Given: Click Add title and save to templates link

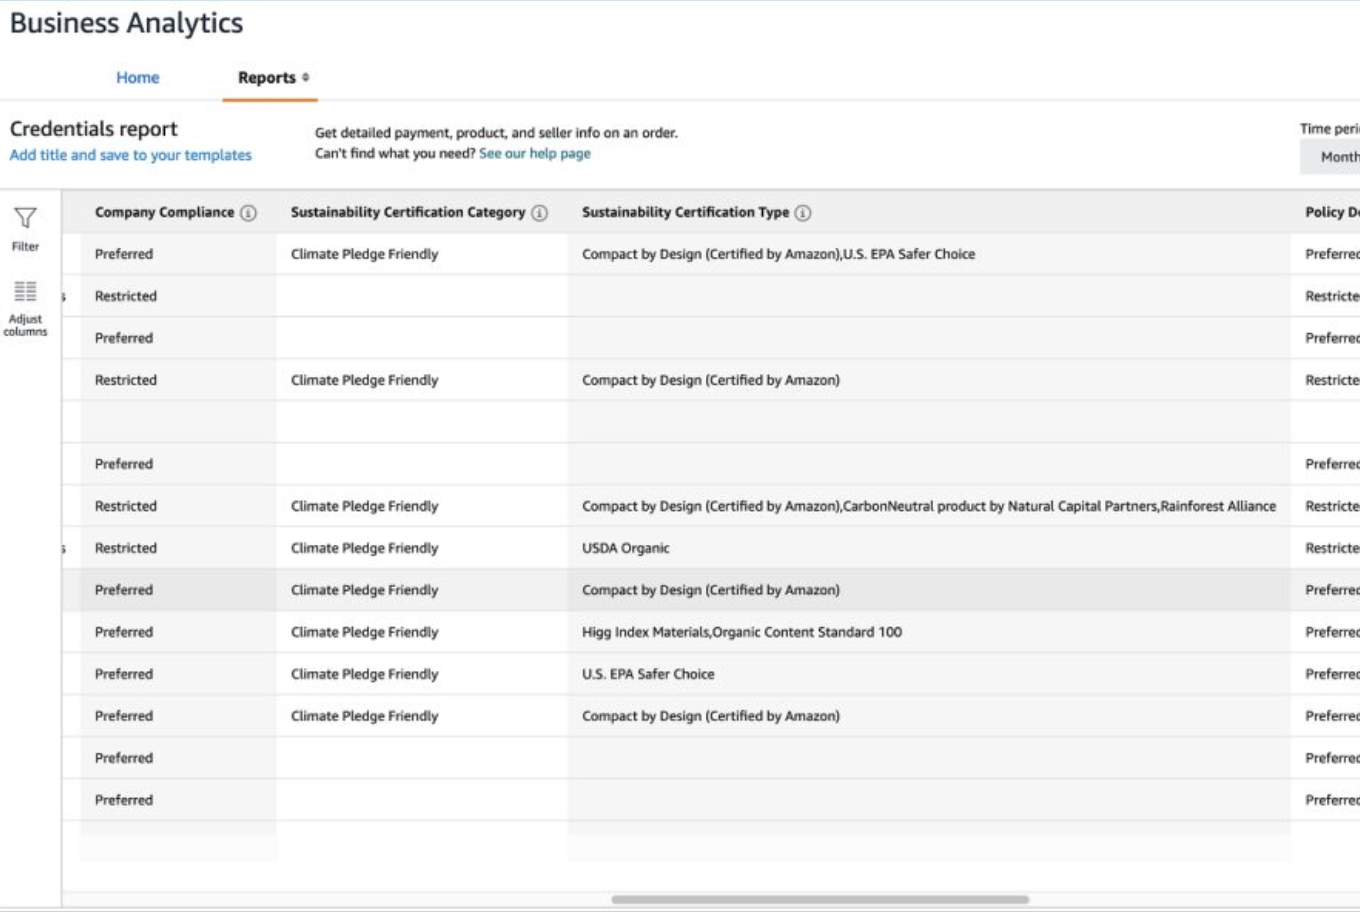Looking at the screenshot, I should click(131, 155).
